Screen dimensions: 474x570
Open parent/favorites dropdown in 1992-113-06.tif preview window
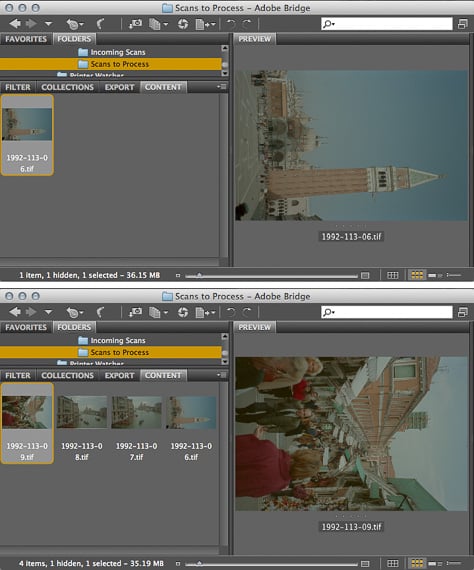click(48, 24)
